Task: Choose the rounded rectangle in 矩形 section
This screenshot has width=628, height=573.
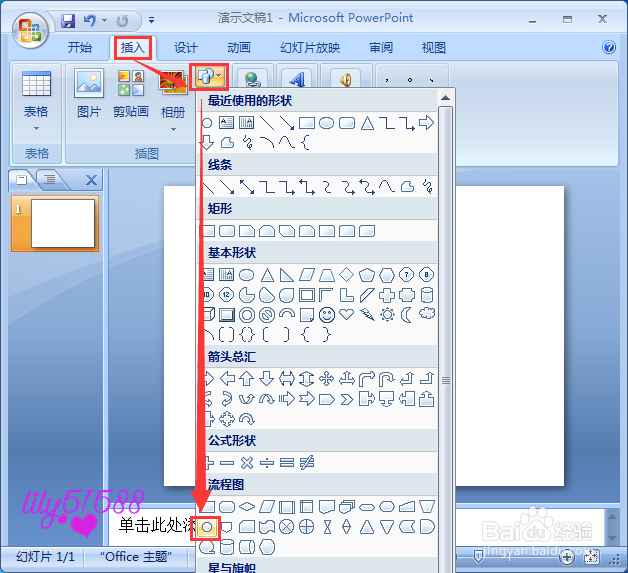Action: tap(227, 231)
